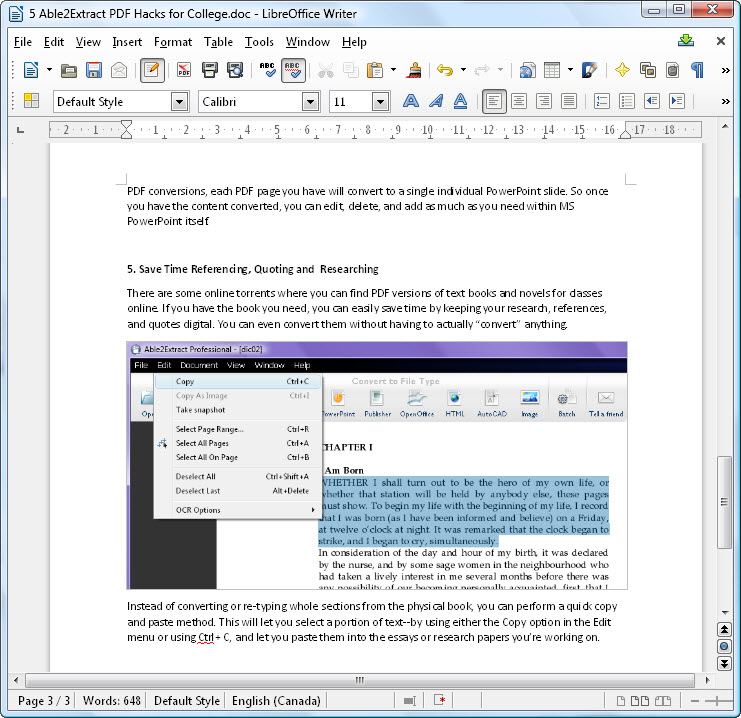Insert a table with the Table icon
Screen dimensions: 741x718
click(552, 70)
